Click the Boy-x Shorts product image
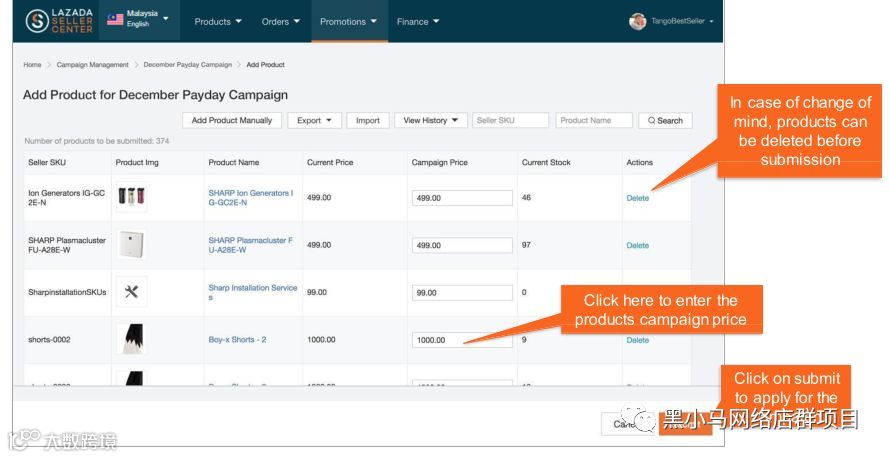 coord(131,340)
